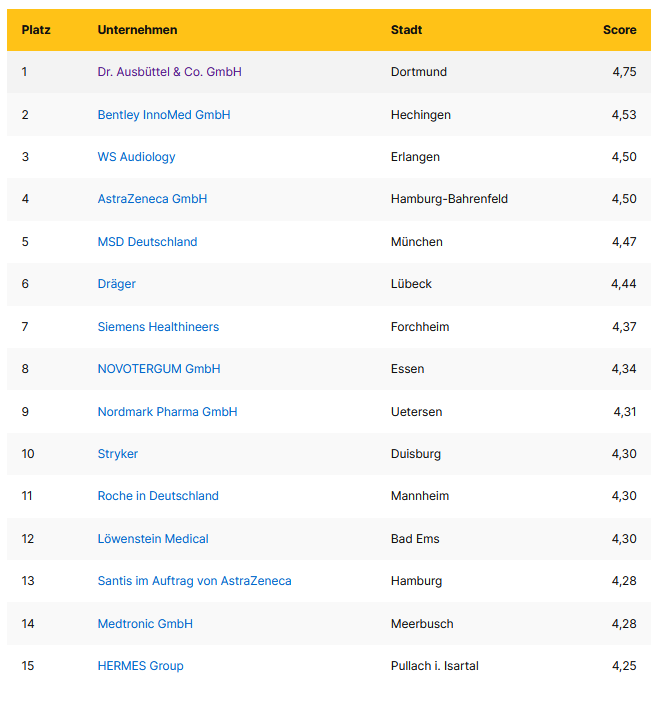This screenshot has width=669, height=707.
Task: Select the city cell Bad Ems
Action: point(415,539)
